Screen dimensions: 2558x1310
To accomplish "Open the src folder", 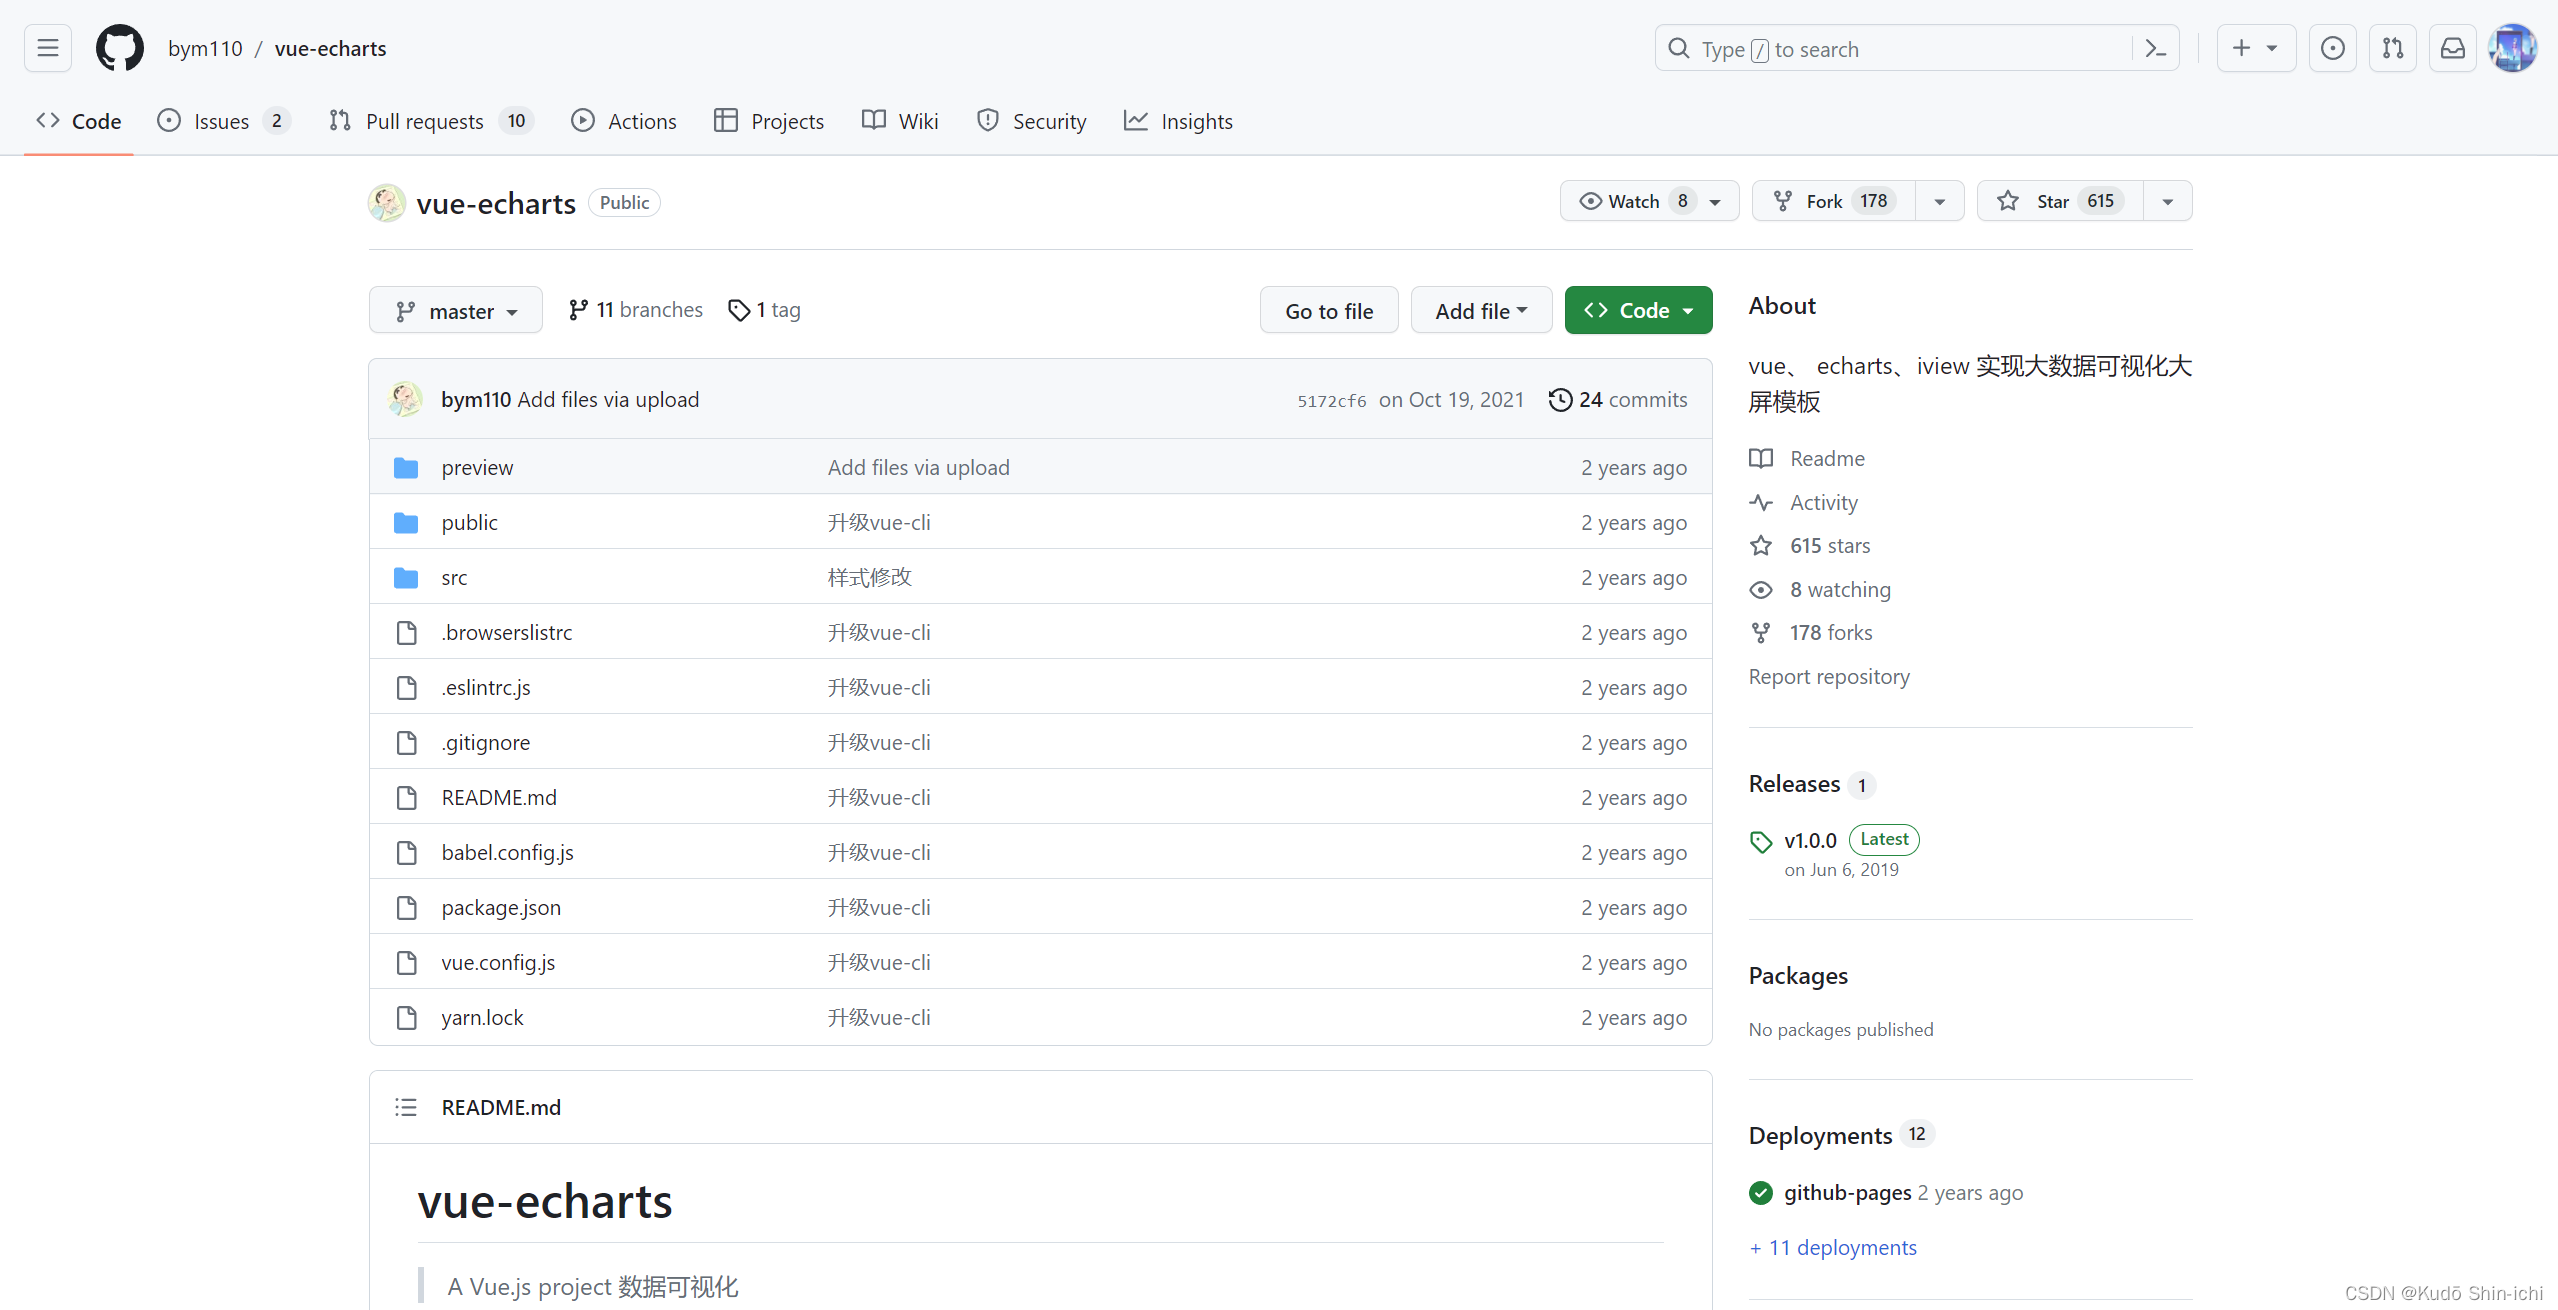I will click(x=454, y=577).
